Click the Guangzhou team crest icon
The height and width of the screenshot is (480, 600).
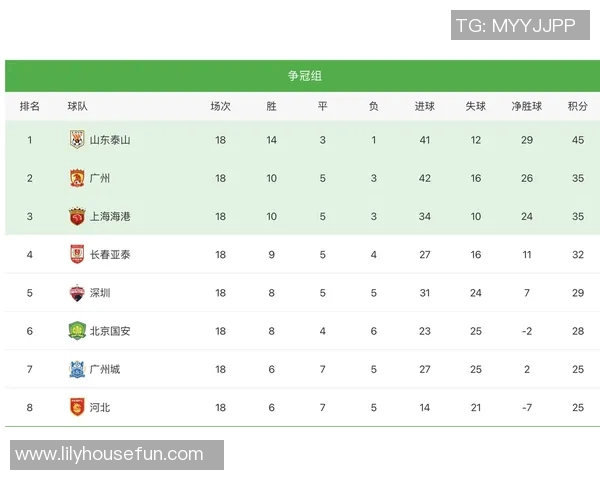tap(77, 178)
